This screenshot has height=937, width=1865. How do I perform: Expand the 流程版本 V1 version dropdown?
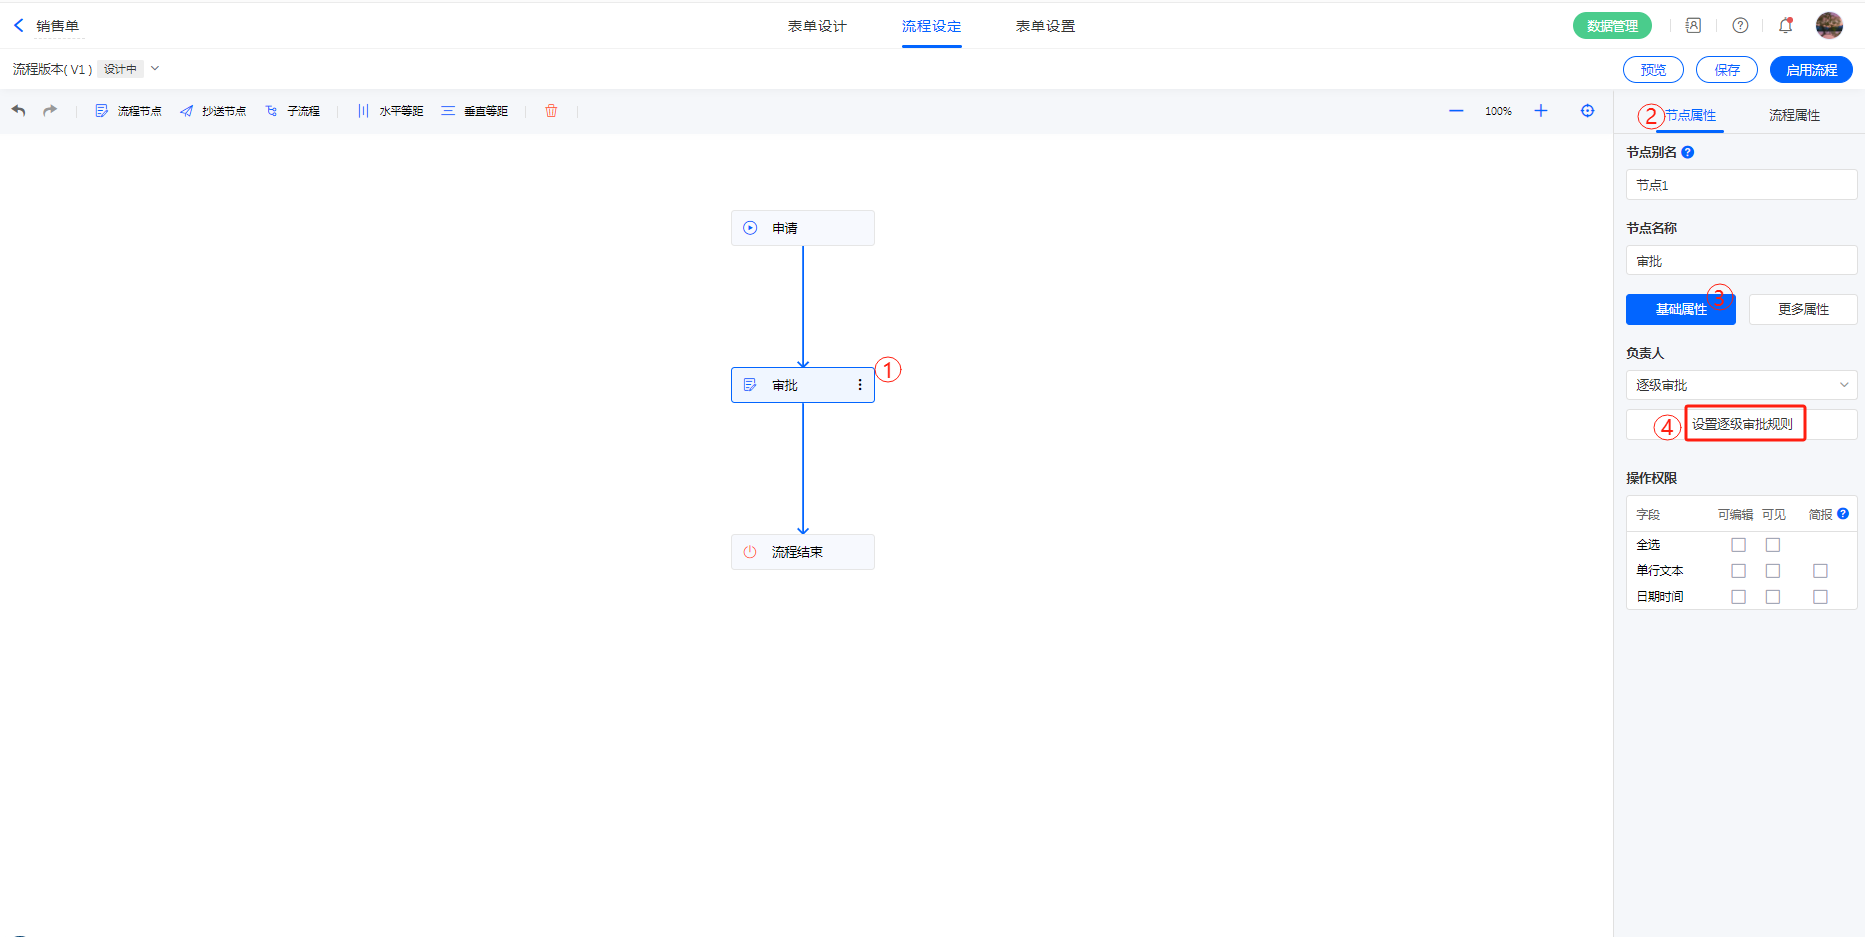pos(155,69)
